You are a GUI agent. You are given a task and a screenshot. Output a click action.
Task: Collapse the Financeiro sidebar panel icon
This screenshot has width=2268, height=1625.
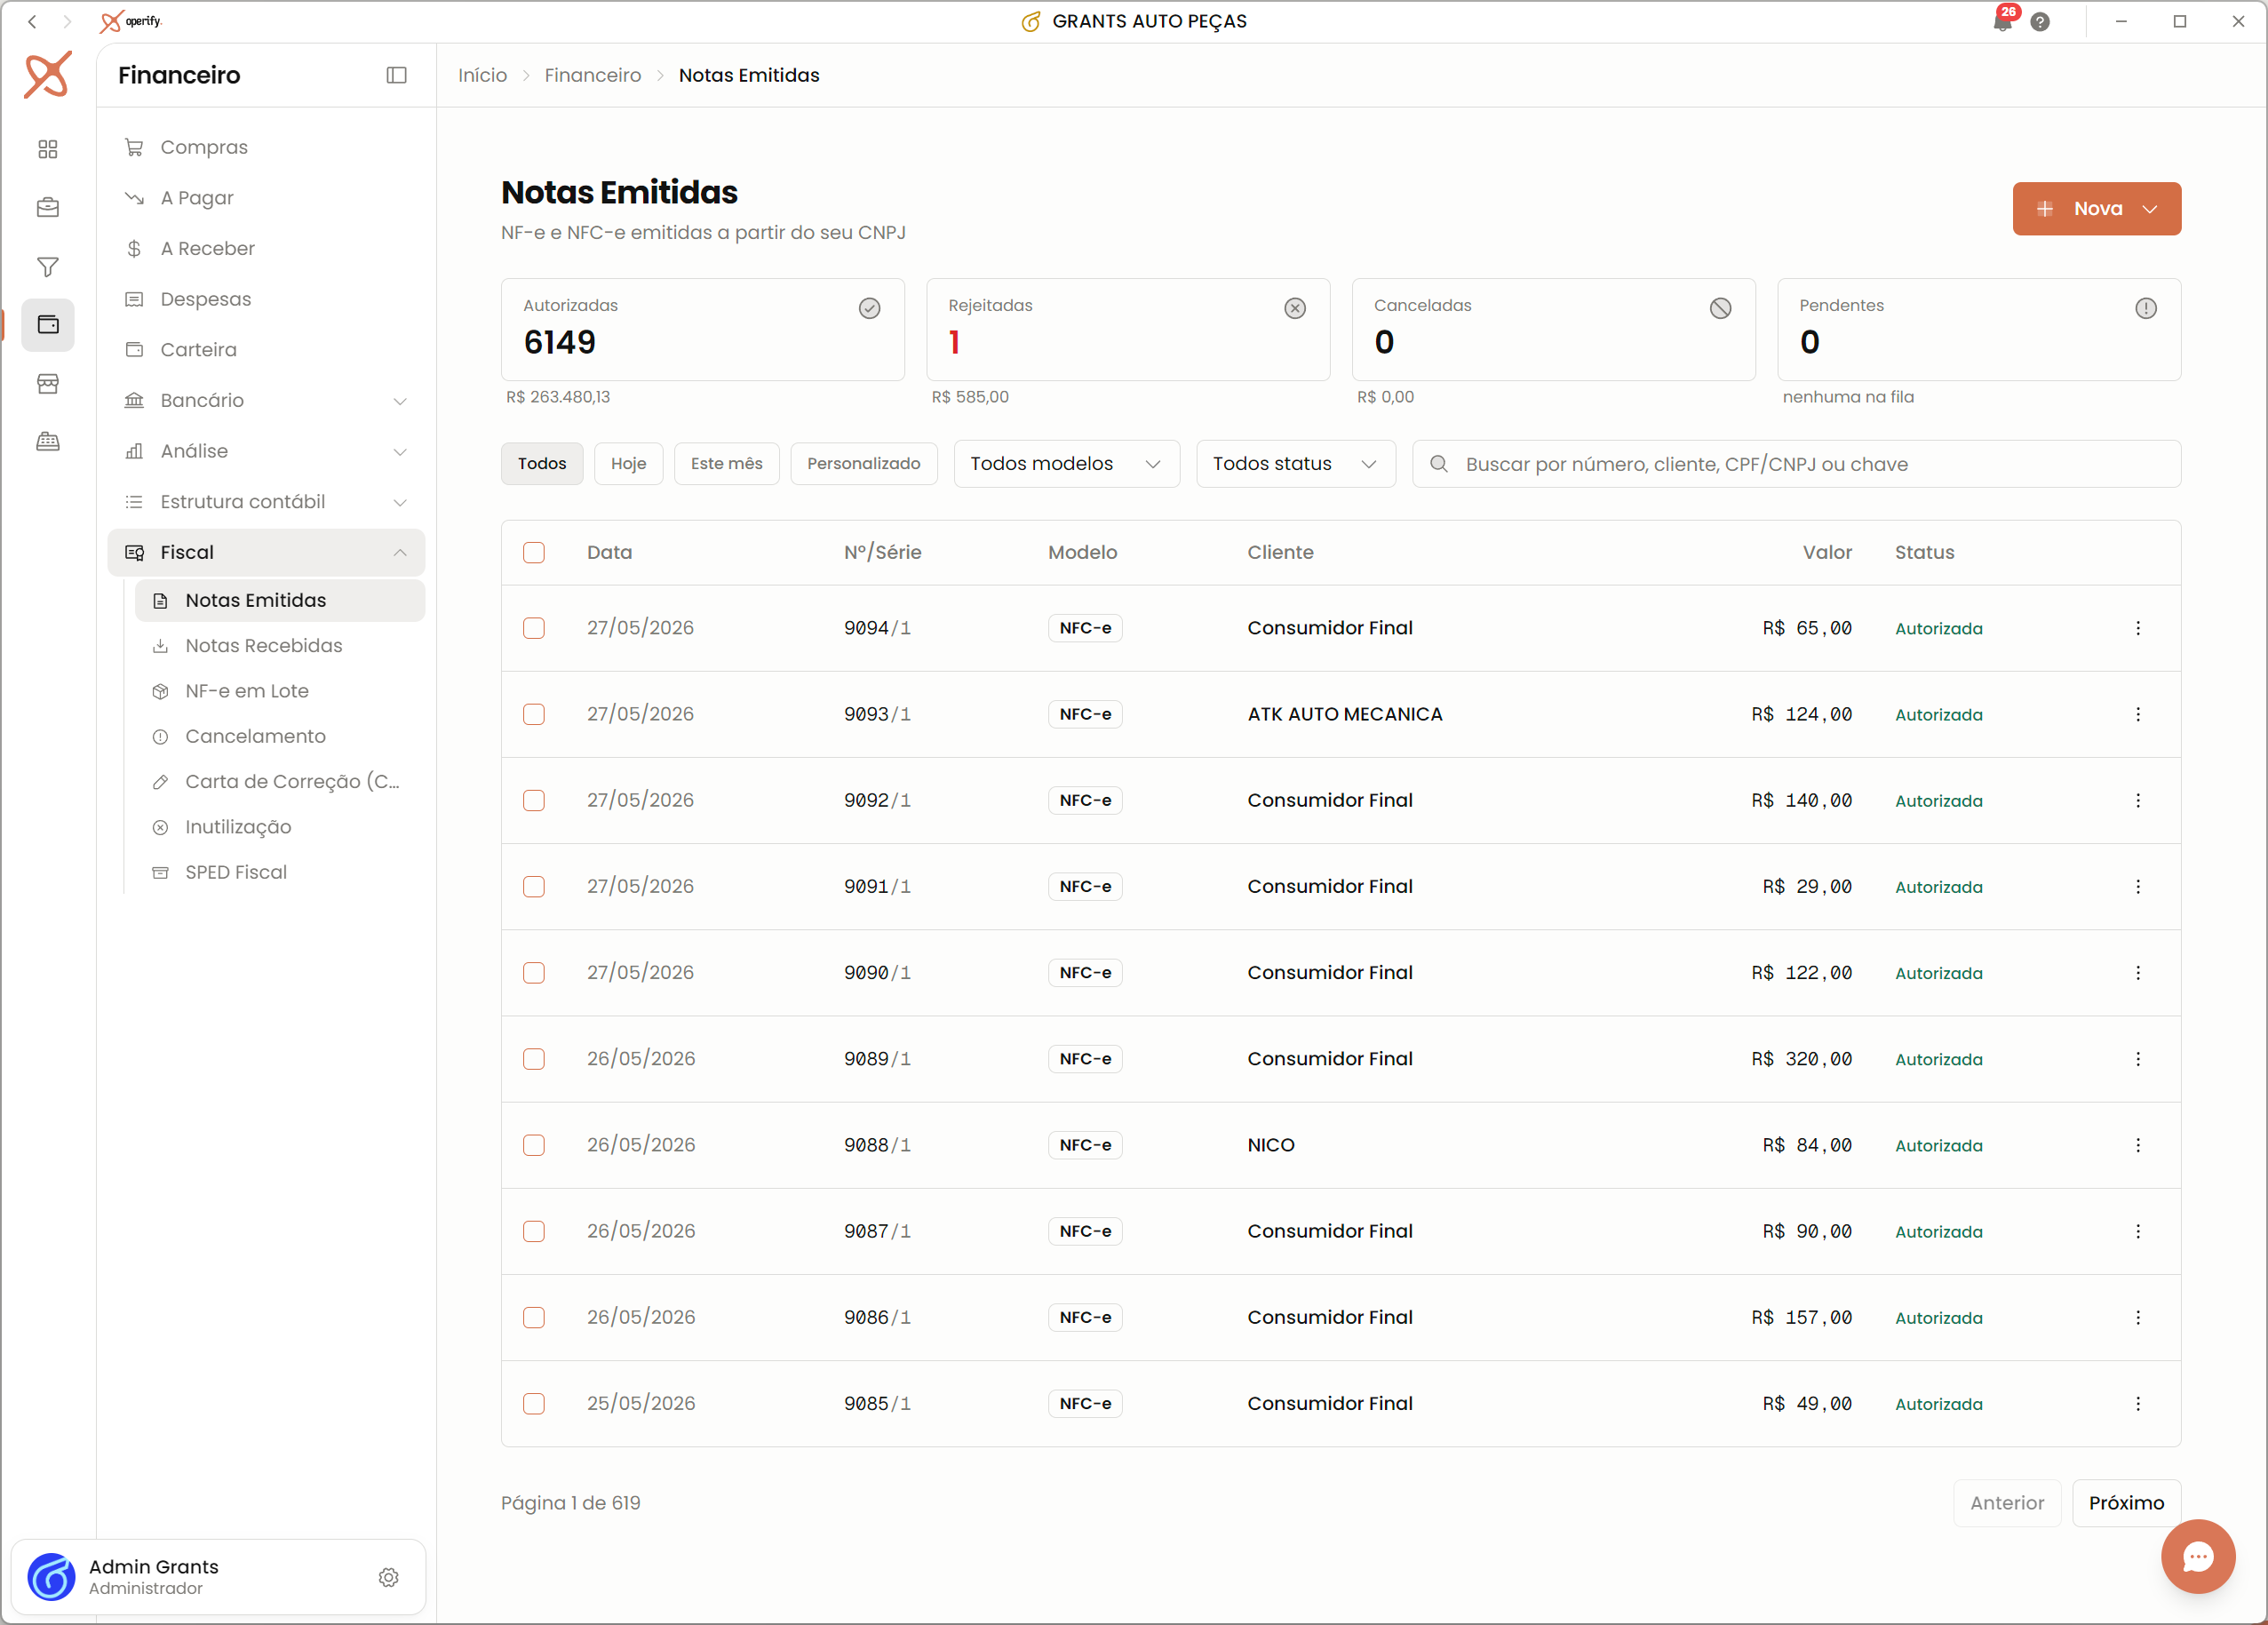point(397,75)
